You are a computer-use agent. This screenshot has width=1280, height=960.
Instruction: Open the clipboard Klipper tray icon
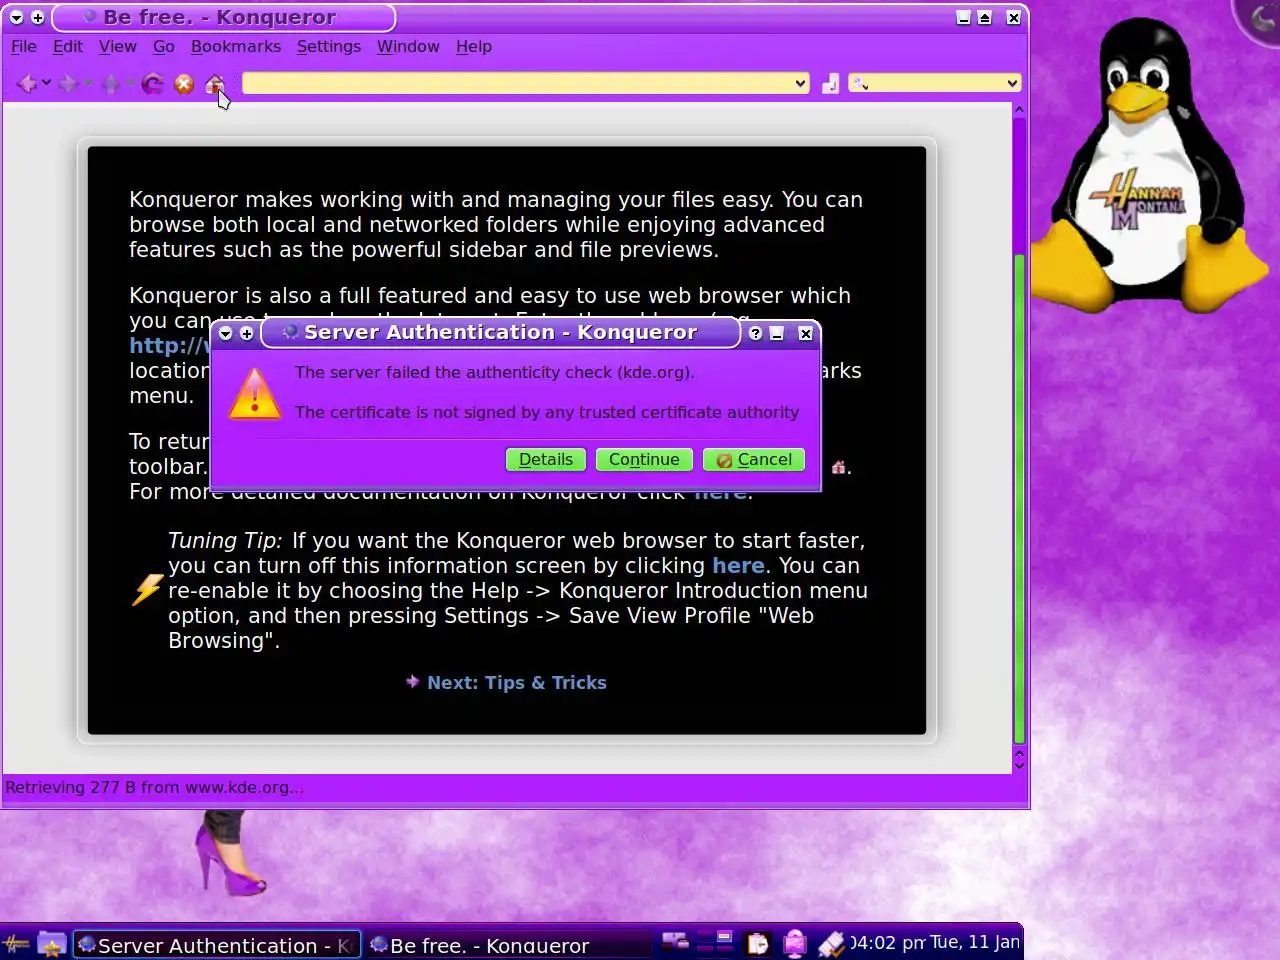[758, 943]
